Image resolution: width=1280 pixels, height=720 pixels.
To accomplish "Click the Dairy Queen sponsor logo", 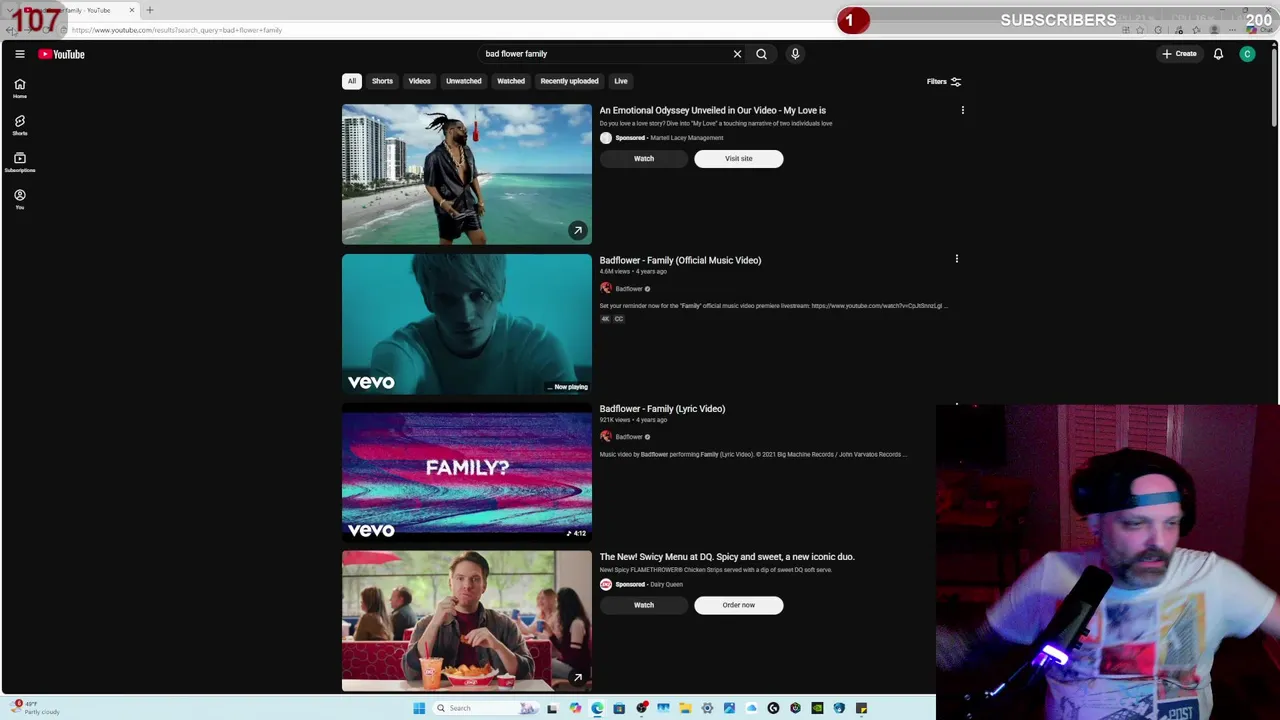I will [605, 584].
